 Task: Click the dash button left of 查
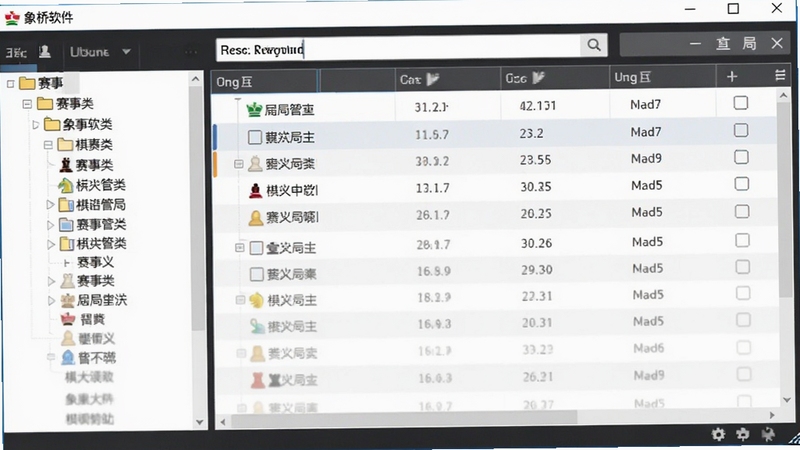pyautogui.click(x=695, y=44)
